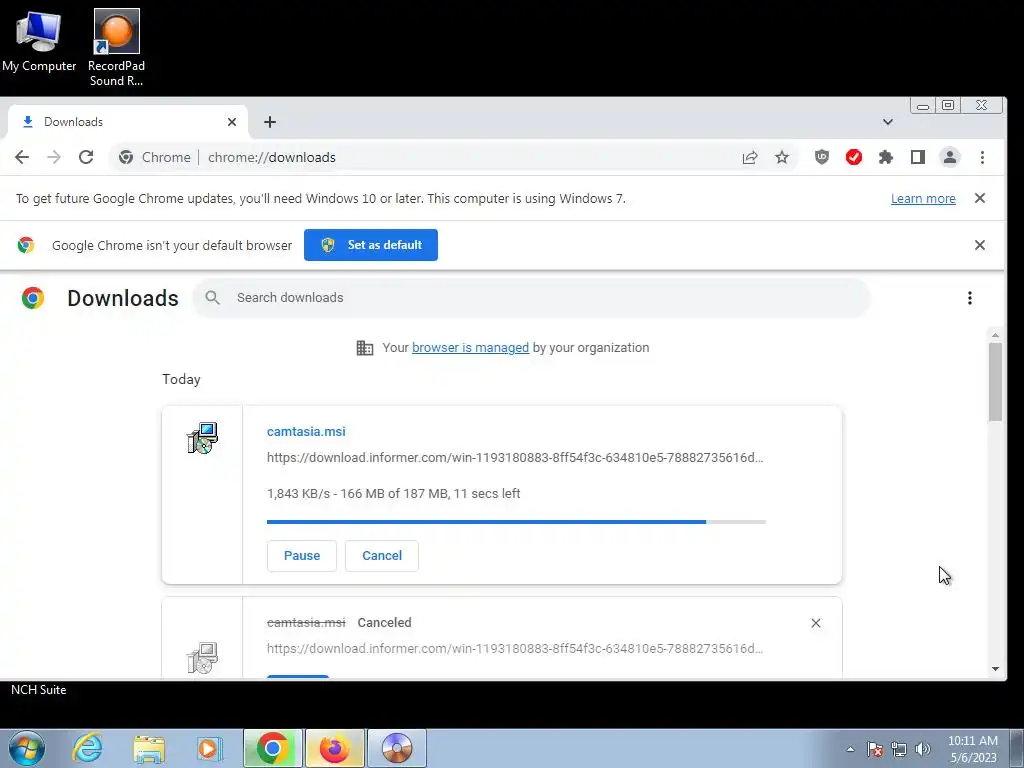Toggle the side panel

pos(918,157)
